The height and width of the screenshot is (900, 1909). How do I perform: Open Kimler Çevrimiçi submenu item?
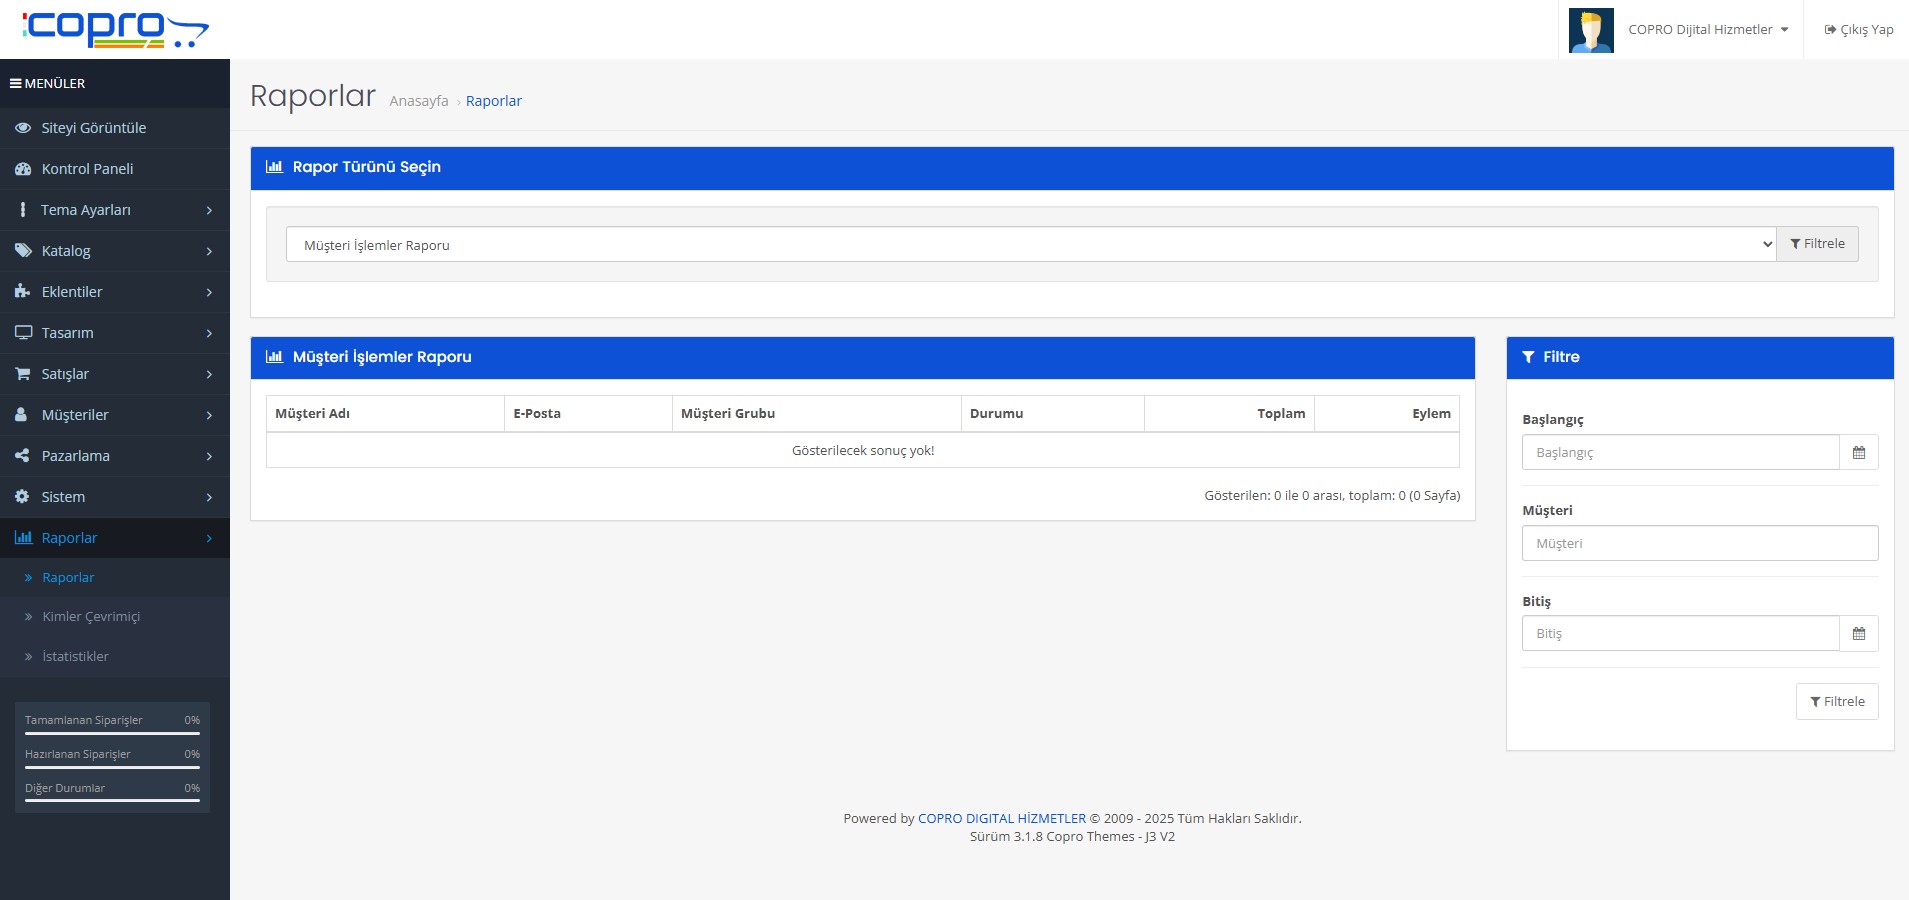tap(91, 617)
